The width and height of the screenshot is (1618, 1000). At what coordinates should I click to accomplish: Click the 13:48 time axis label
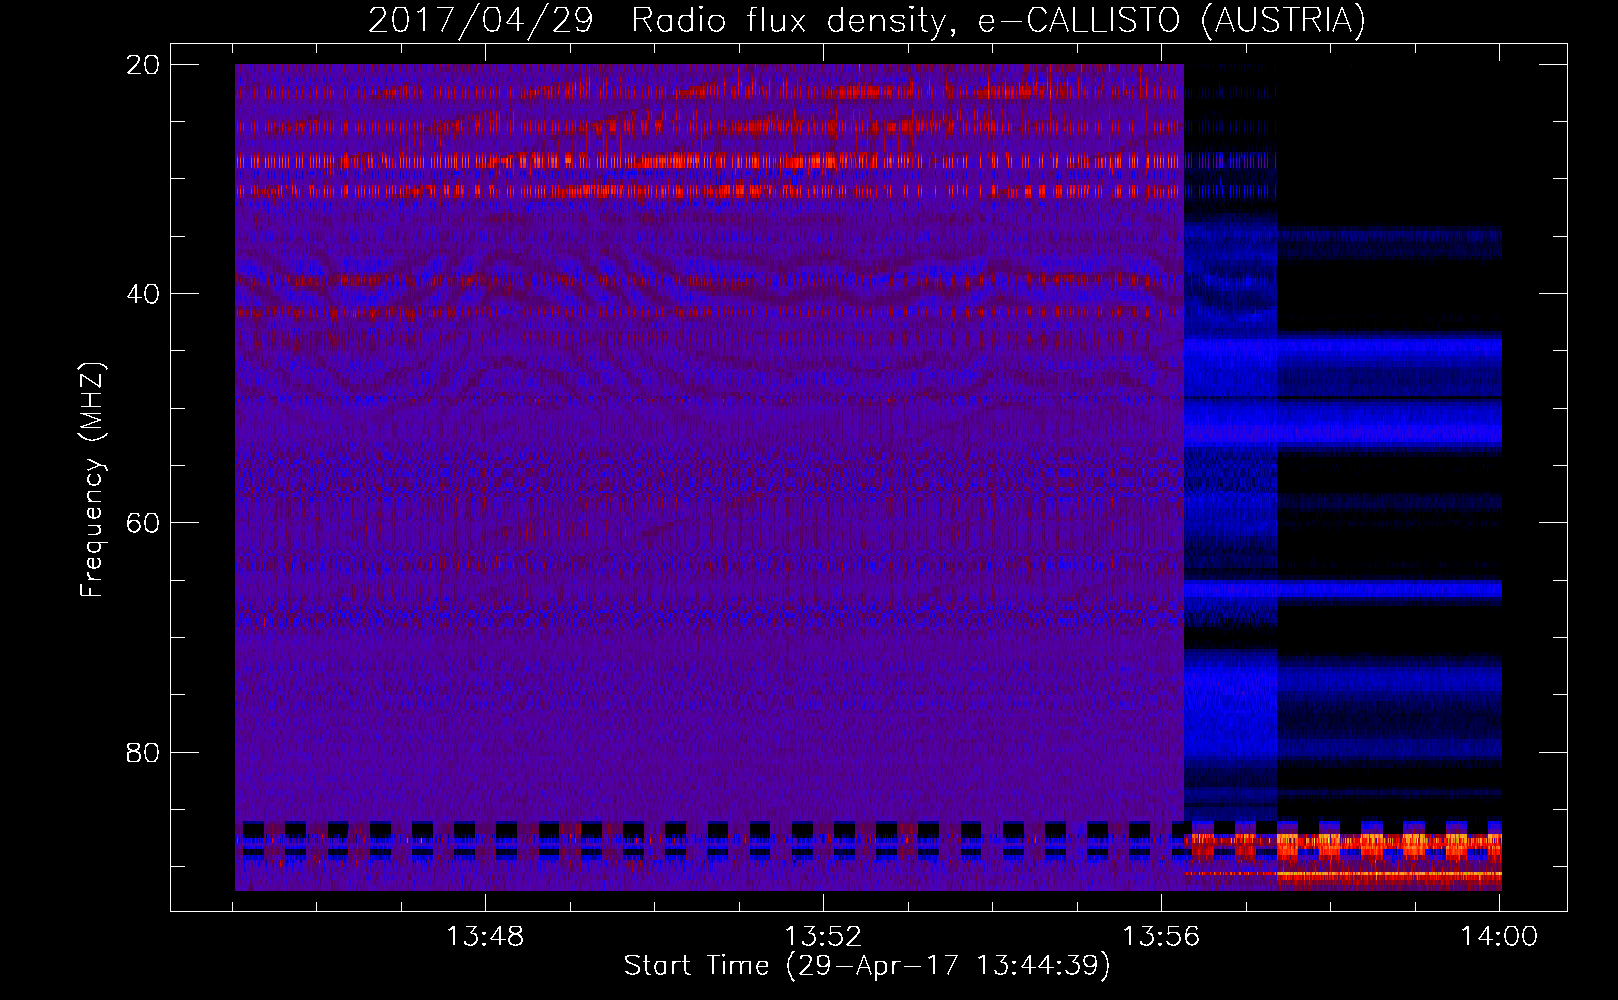click(x=485, y=937)
